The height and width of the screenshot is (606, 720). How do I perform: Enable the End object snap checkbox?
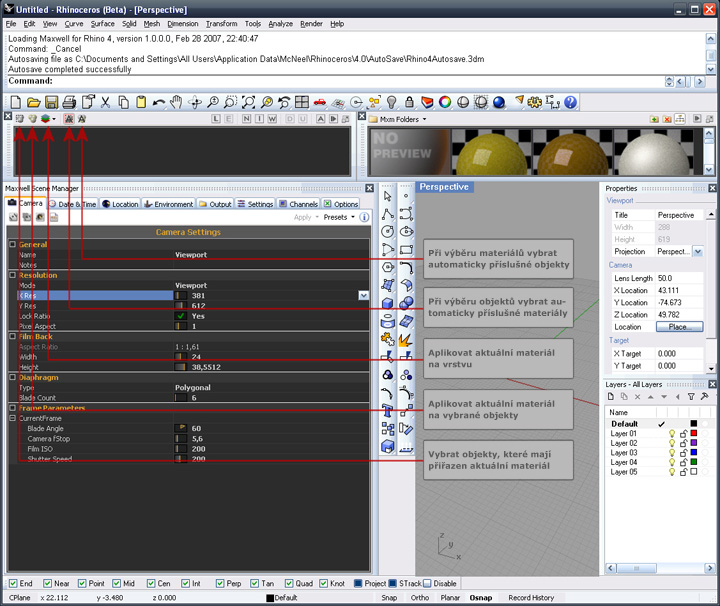12,583
